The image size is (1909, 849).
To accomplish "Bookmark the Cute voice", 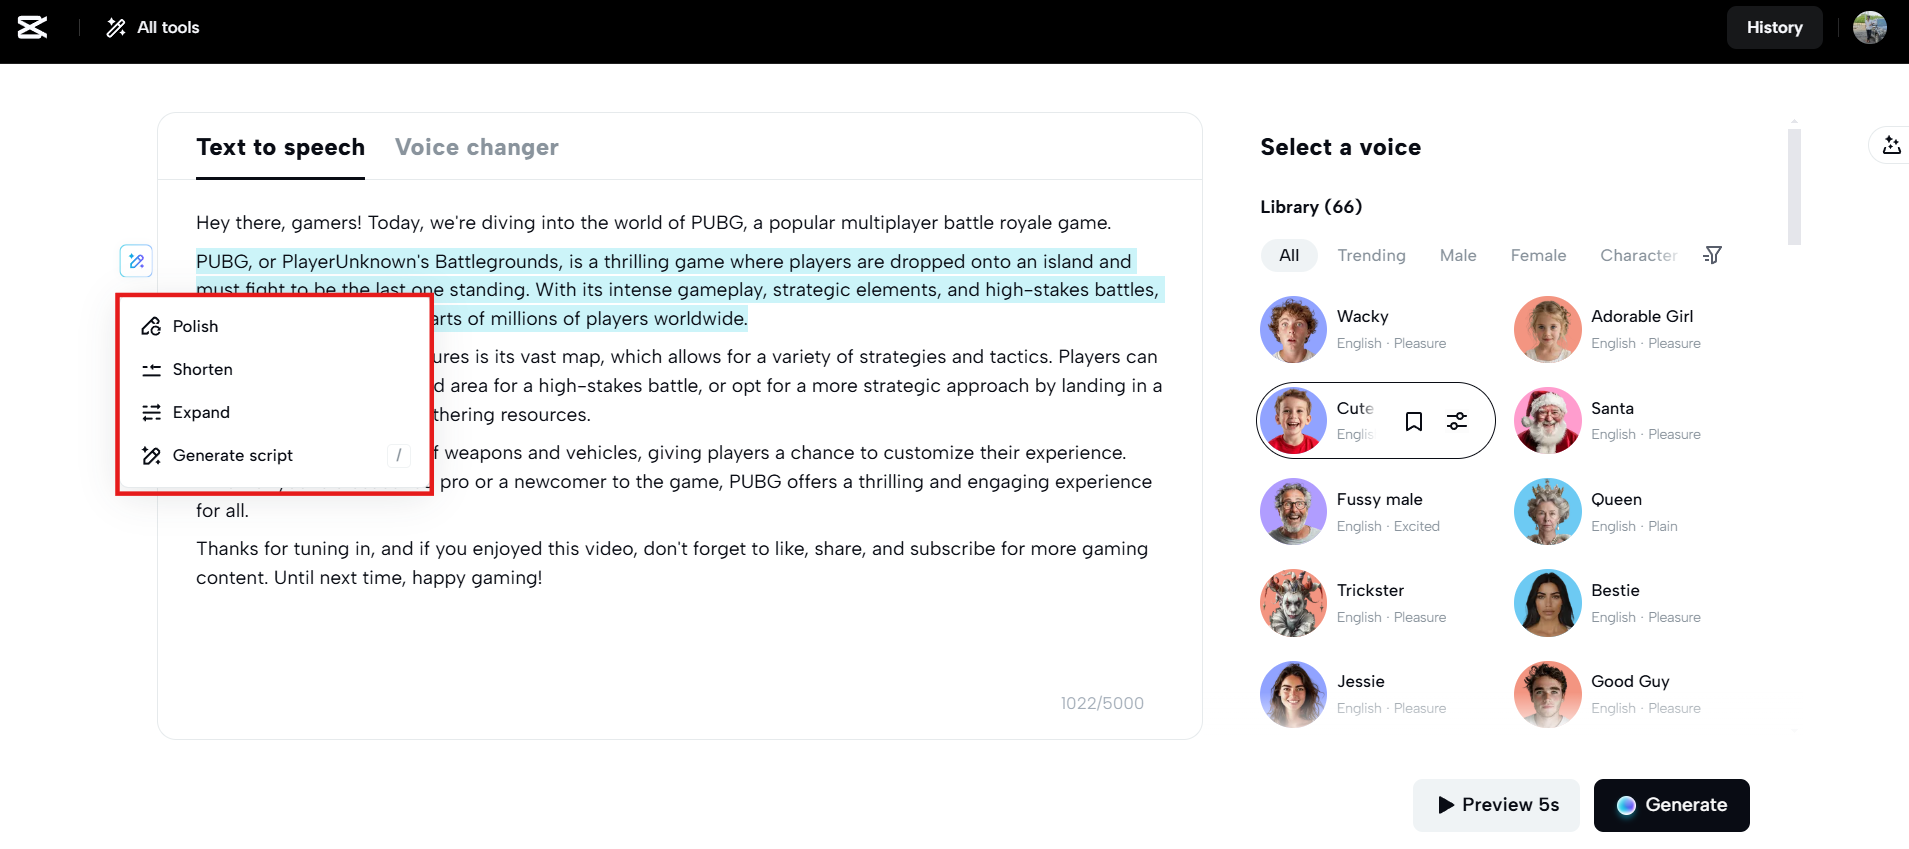I will (1414, 421).
